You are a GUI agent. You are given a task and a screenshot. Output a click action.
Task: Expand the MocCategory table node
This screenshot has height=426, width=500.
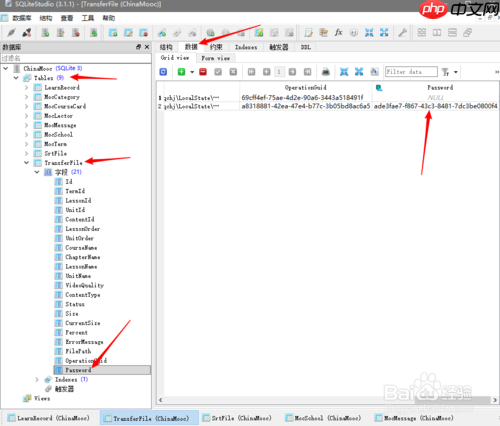(27, 97)
